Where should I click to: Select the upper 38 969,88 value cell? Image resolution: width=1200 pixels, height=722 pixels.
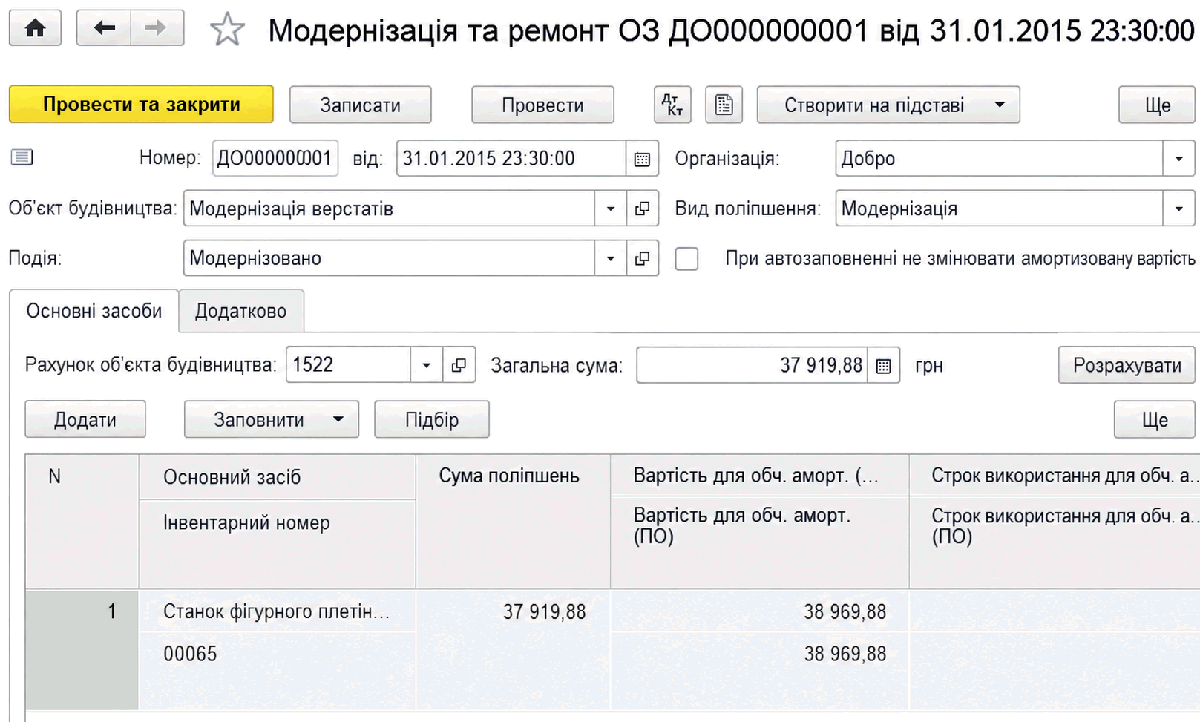(x=759, y=611)
